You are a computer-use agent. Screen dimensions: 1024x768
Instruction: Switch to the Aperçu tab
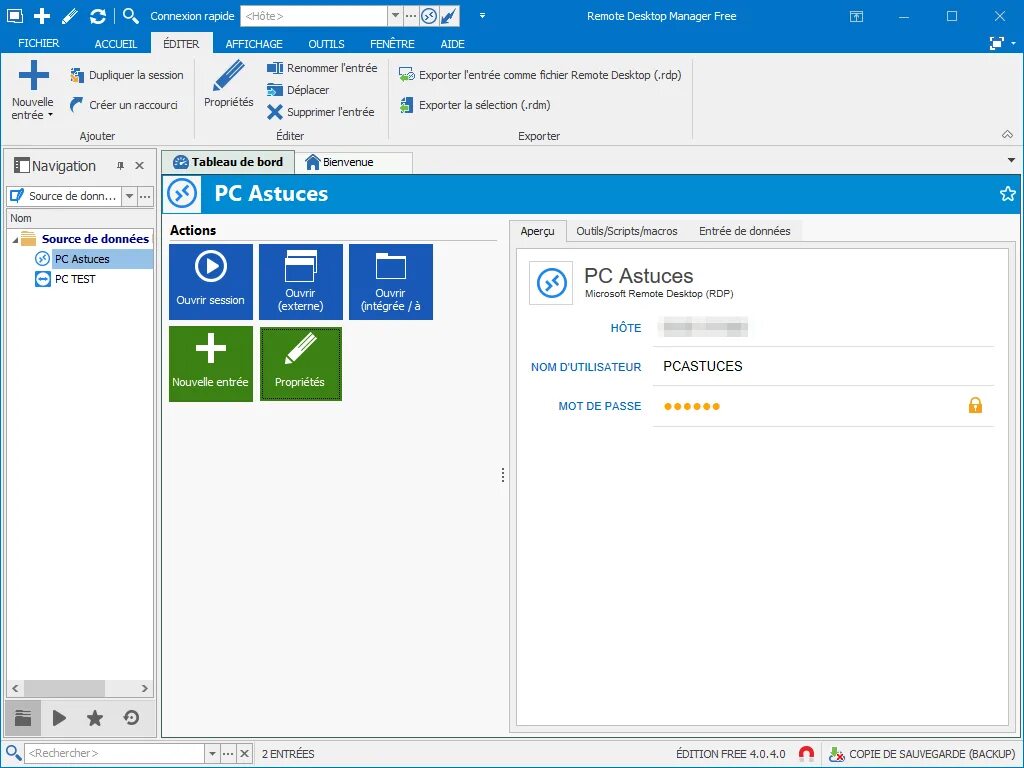tap(537, 231)
